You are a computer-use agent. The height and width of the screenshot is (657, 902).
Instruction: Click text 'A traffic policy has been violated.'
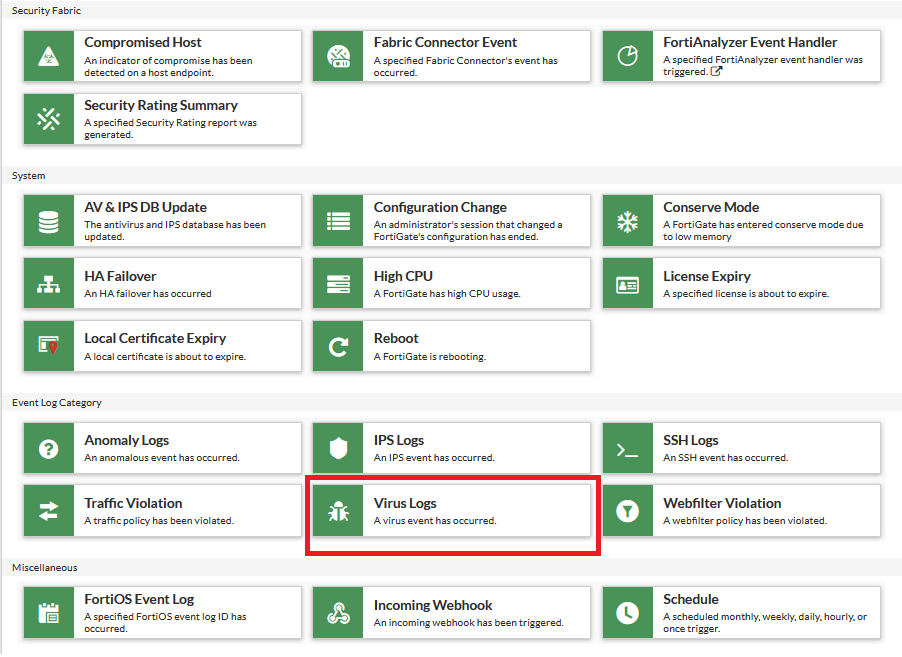159,521
